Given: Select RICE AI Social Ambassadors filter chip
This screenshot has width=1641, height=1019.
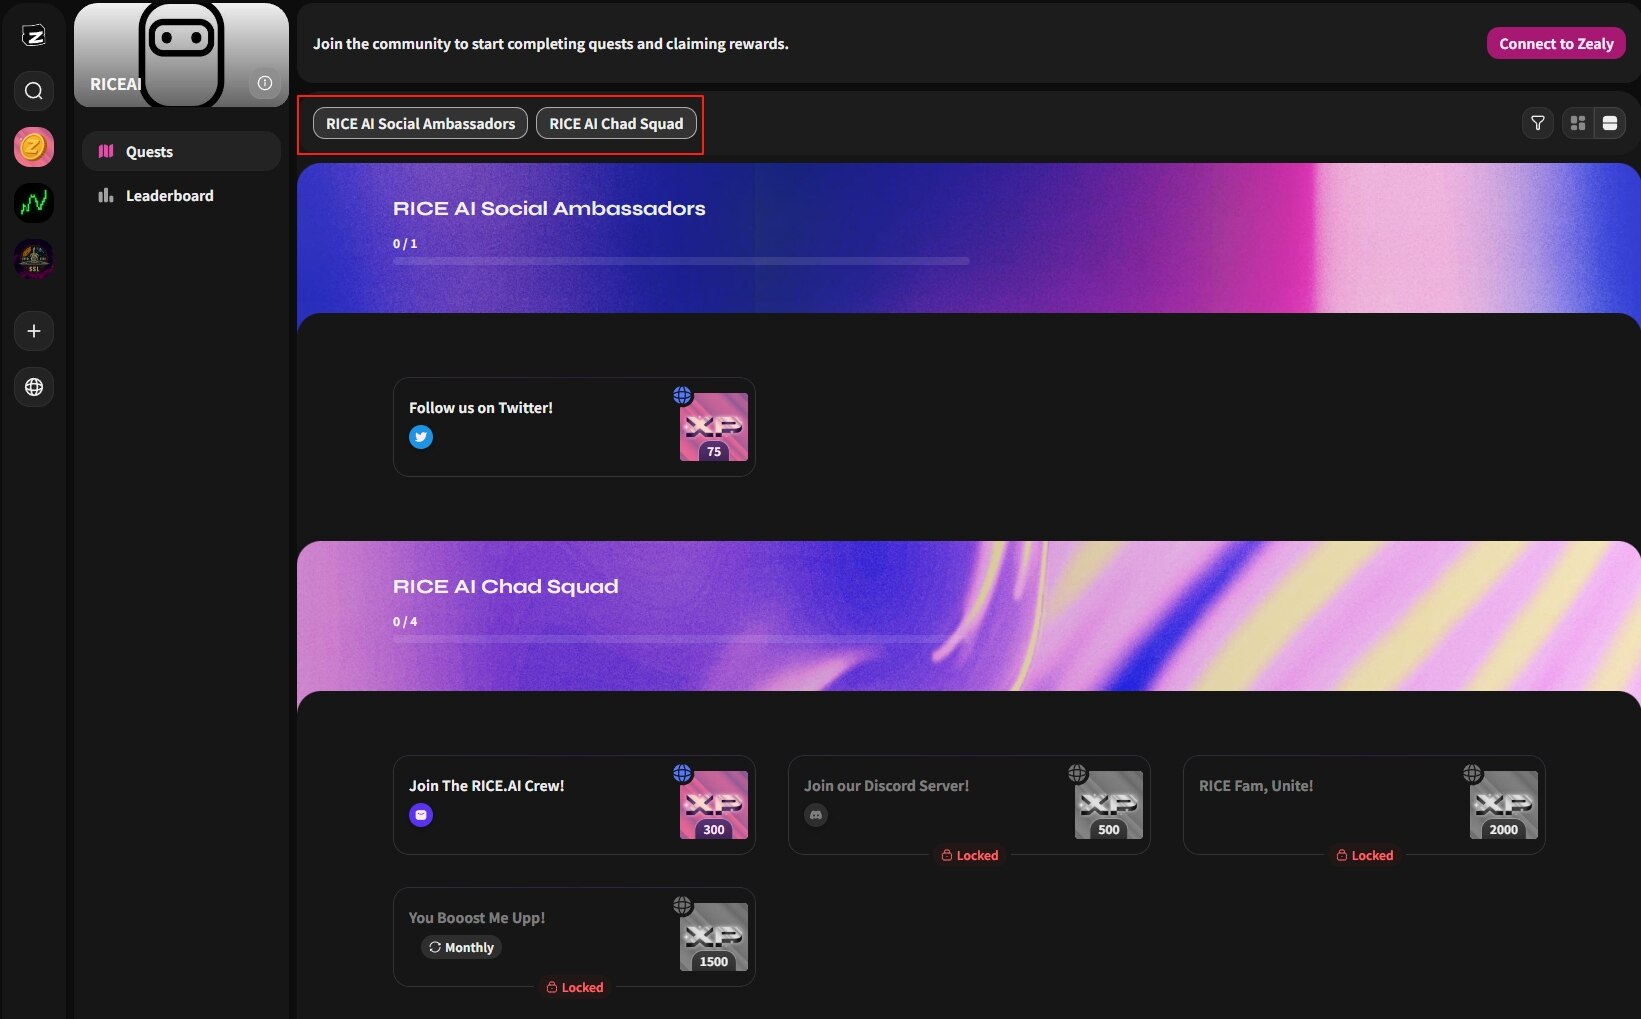Looking at the screenshot, I should [420, 124].
